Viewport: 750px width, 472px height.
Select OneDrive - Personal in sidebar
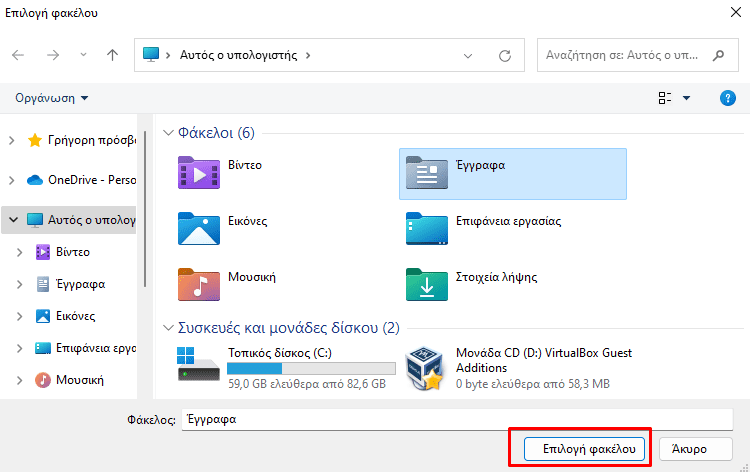click(x=81, y=180)
